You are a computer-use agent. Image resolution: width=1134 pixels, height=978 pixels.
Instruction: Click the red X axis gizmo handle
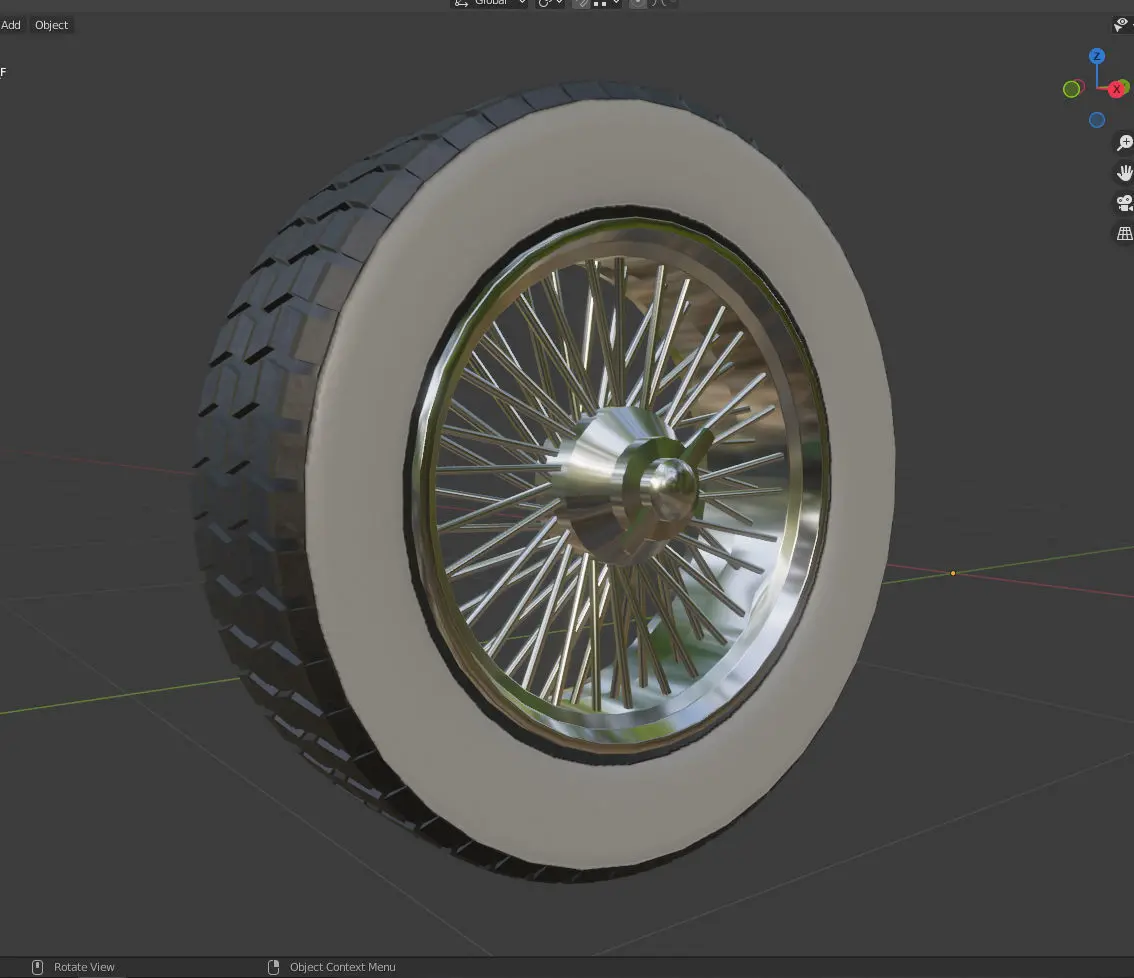click(x=1116, y=89)
